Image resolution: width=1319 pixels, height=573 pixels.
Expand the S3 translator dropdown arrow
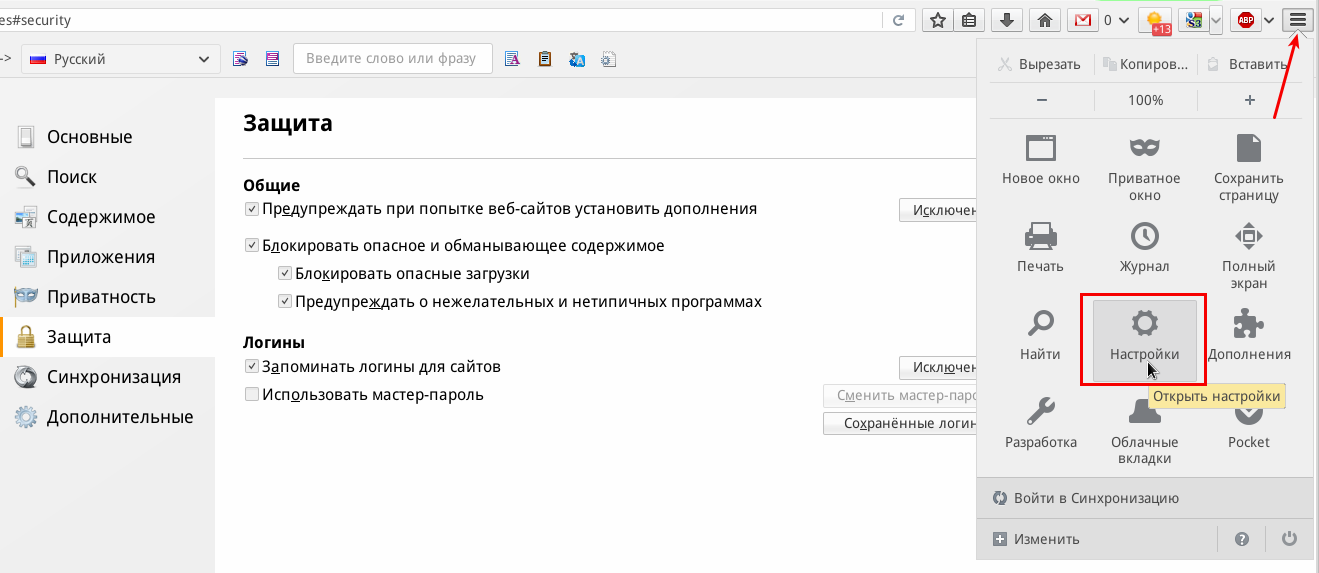[1216, 20]
